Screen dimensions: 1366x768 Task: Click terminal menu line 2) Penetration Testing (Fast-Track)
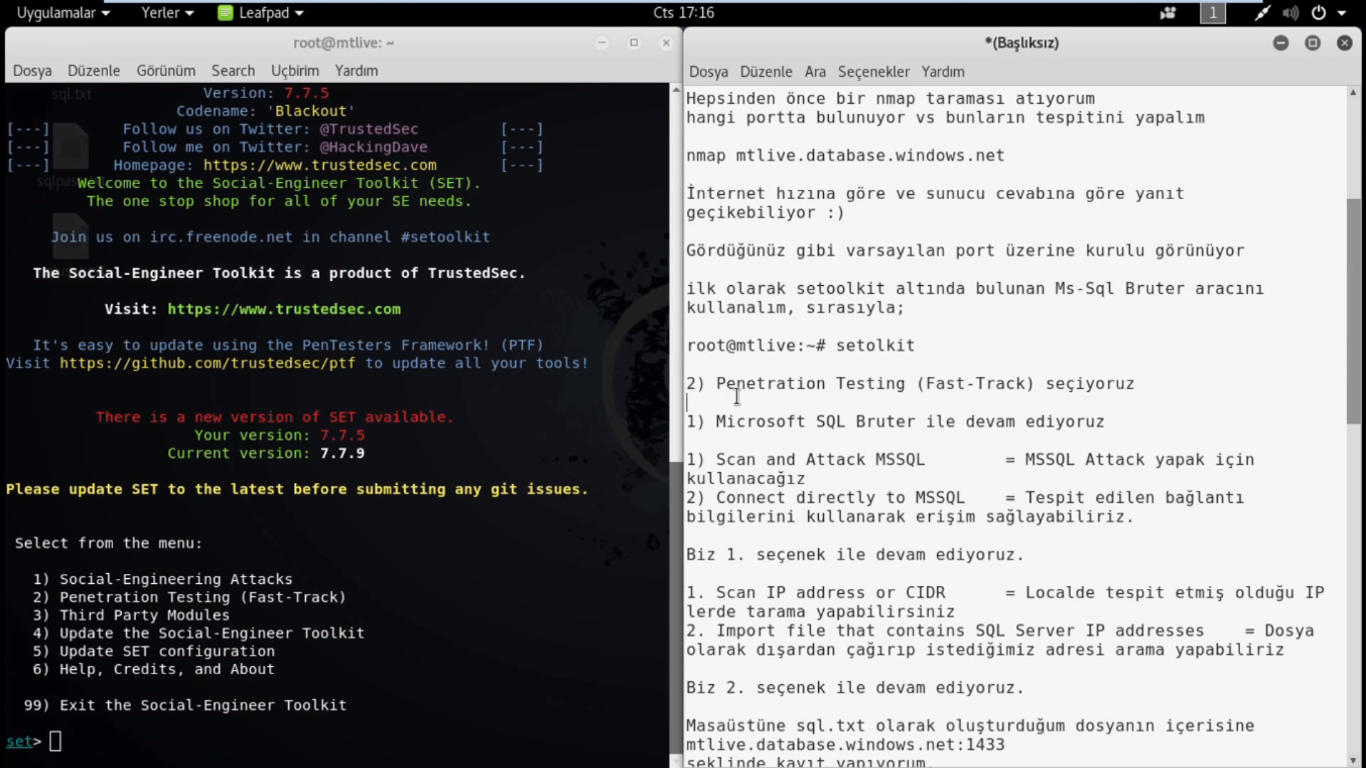189,597
